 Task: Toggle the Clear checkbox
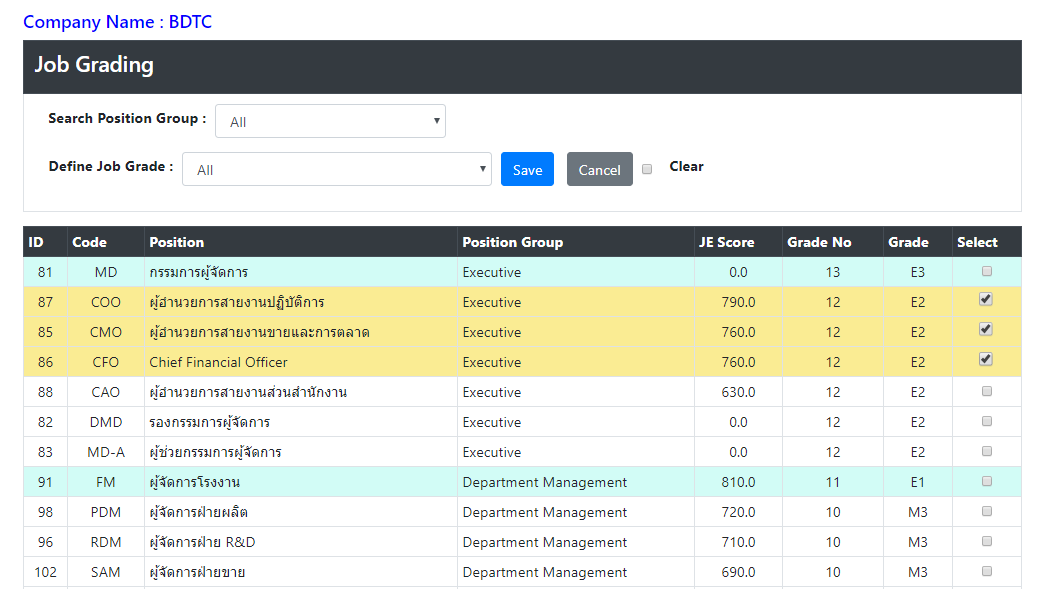(x=647, y=169)
